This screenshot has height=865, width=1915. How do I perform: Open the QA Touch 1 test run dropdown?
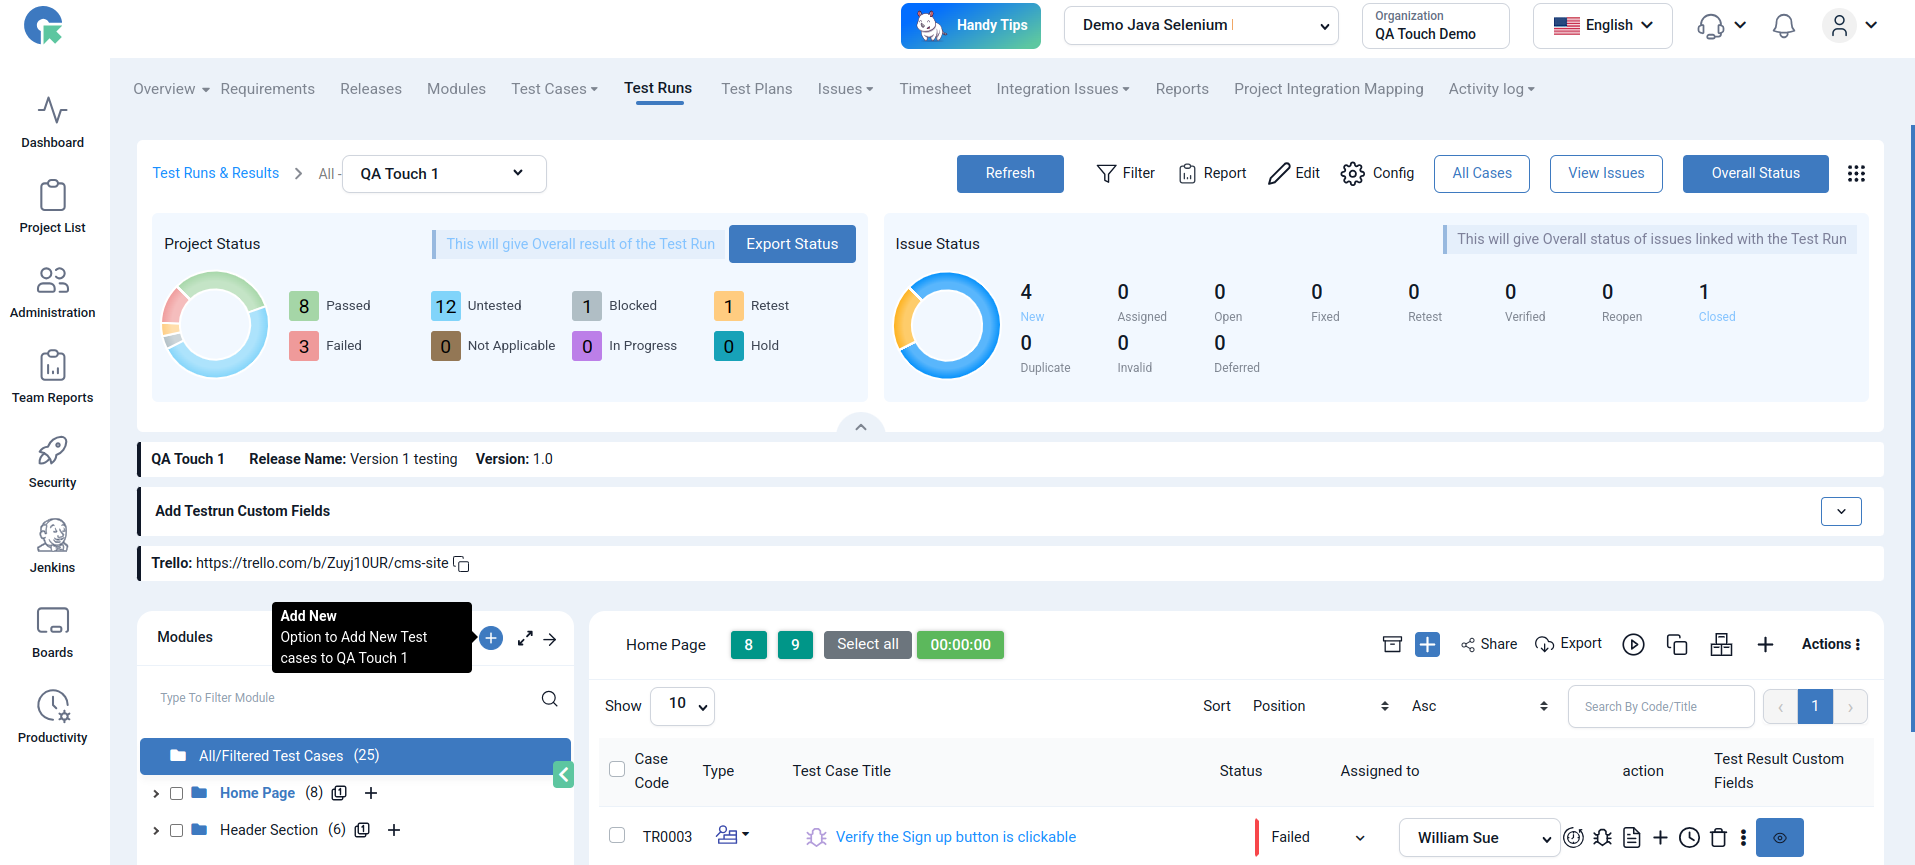[444, 174]
